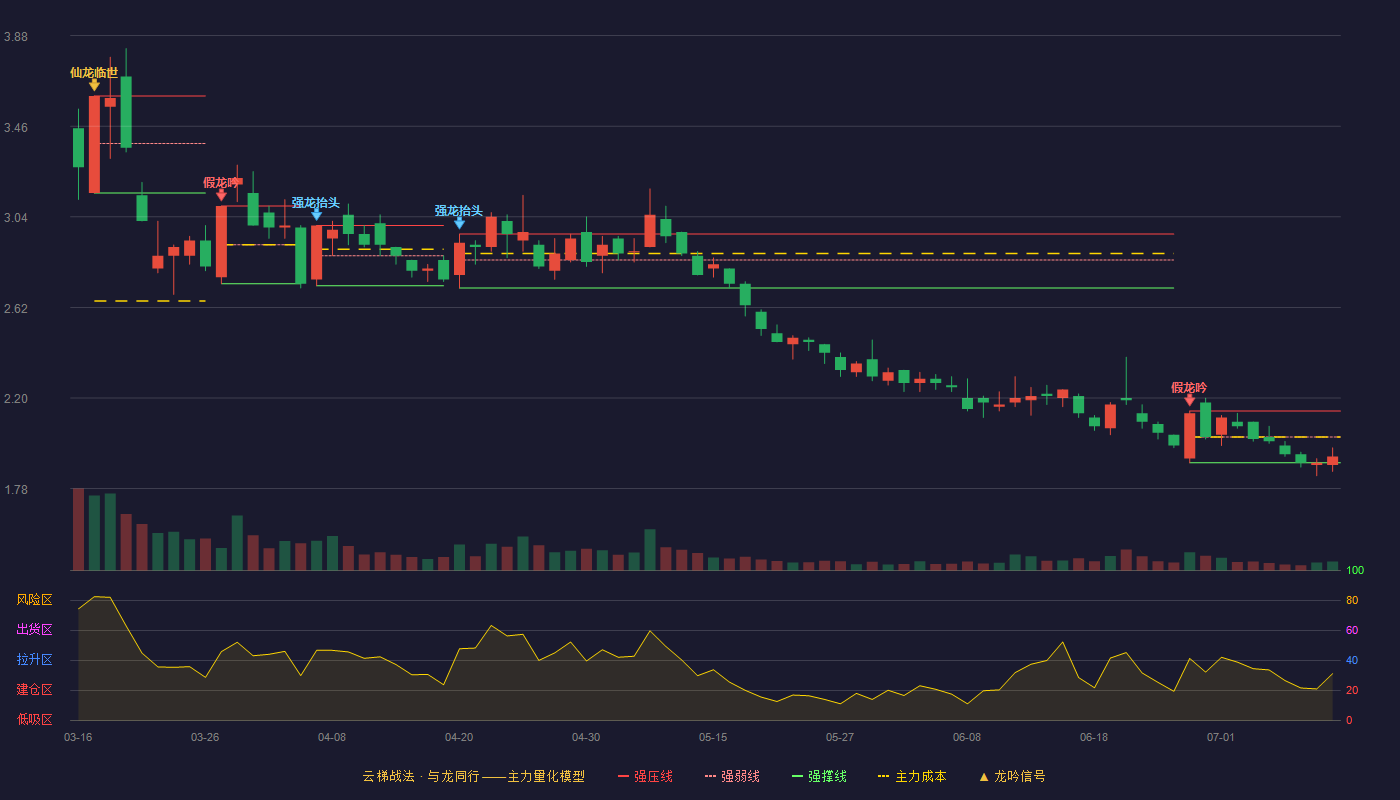Toggle the 龙吟信号 legend entry
The width and height of the screenshot is (1400, 800).
1012,776
